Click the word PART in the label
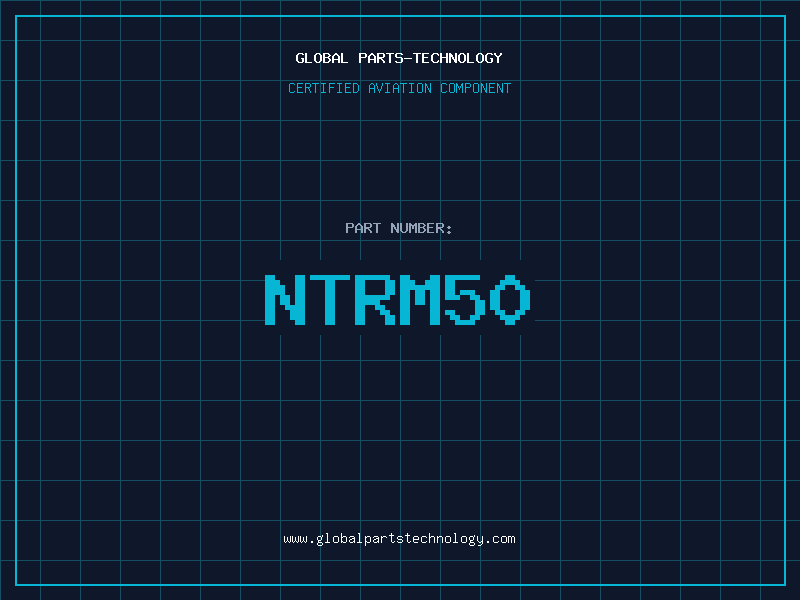 click(x=363, y=228)
